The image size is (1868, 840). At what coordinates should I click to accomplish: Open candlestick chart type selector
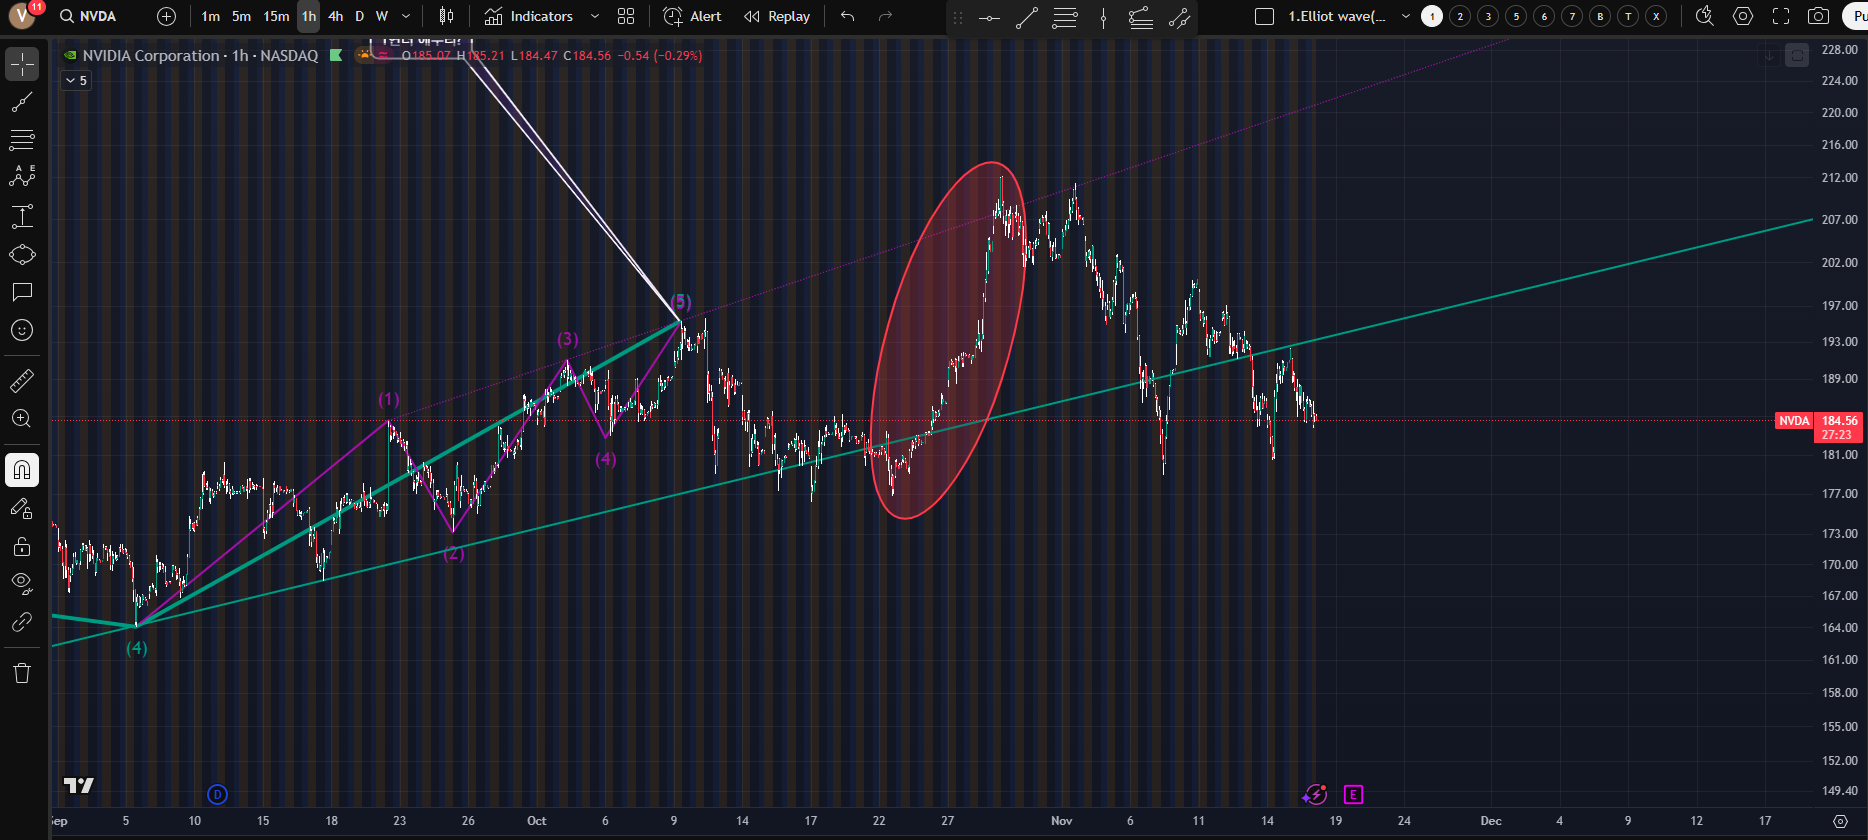coord(446,16)
